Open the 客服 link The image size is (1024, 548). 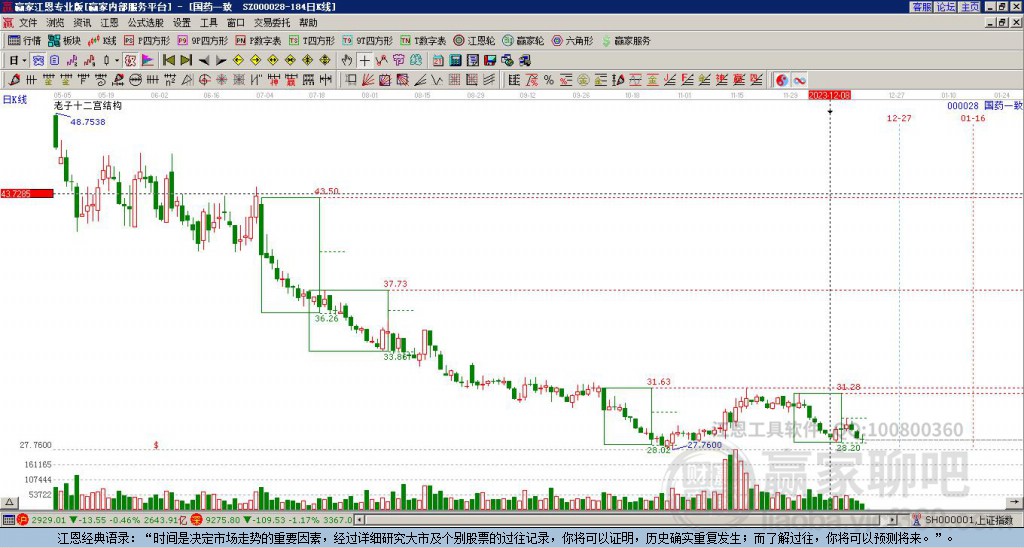[922, 7]
